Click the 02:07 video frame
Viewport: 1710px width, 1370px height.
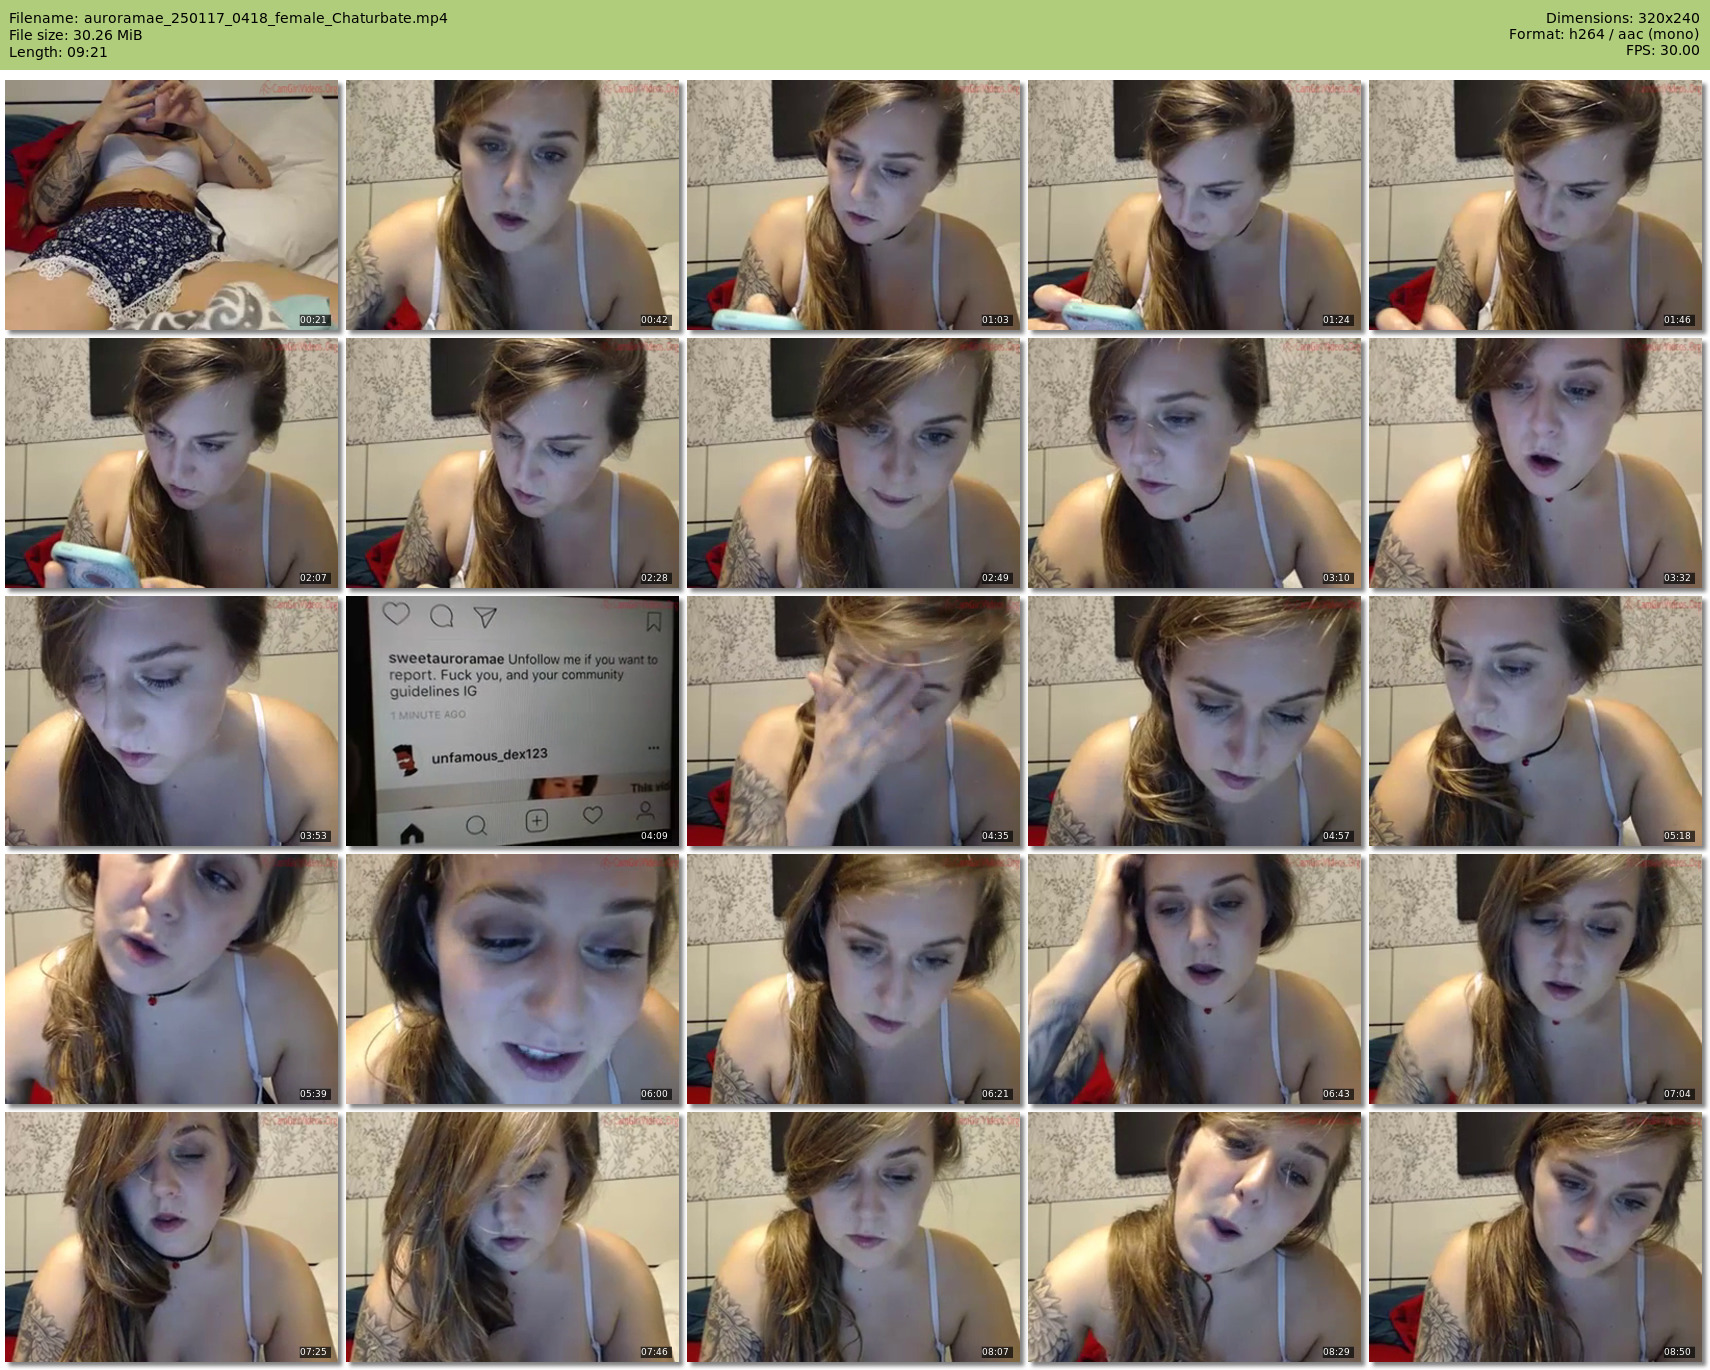pos(172,463)
